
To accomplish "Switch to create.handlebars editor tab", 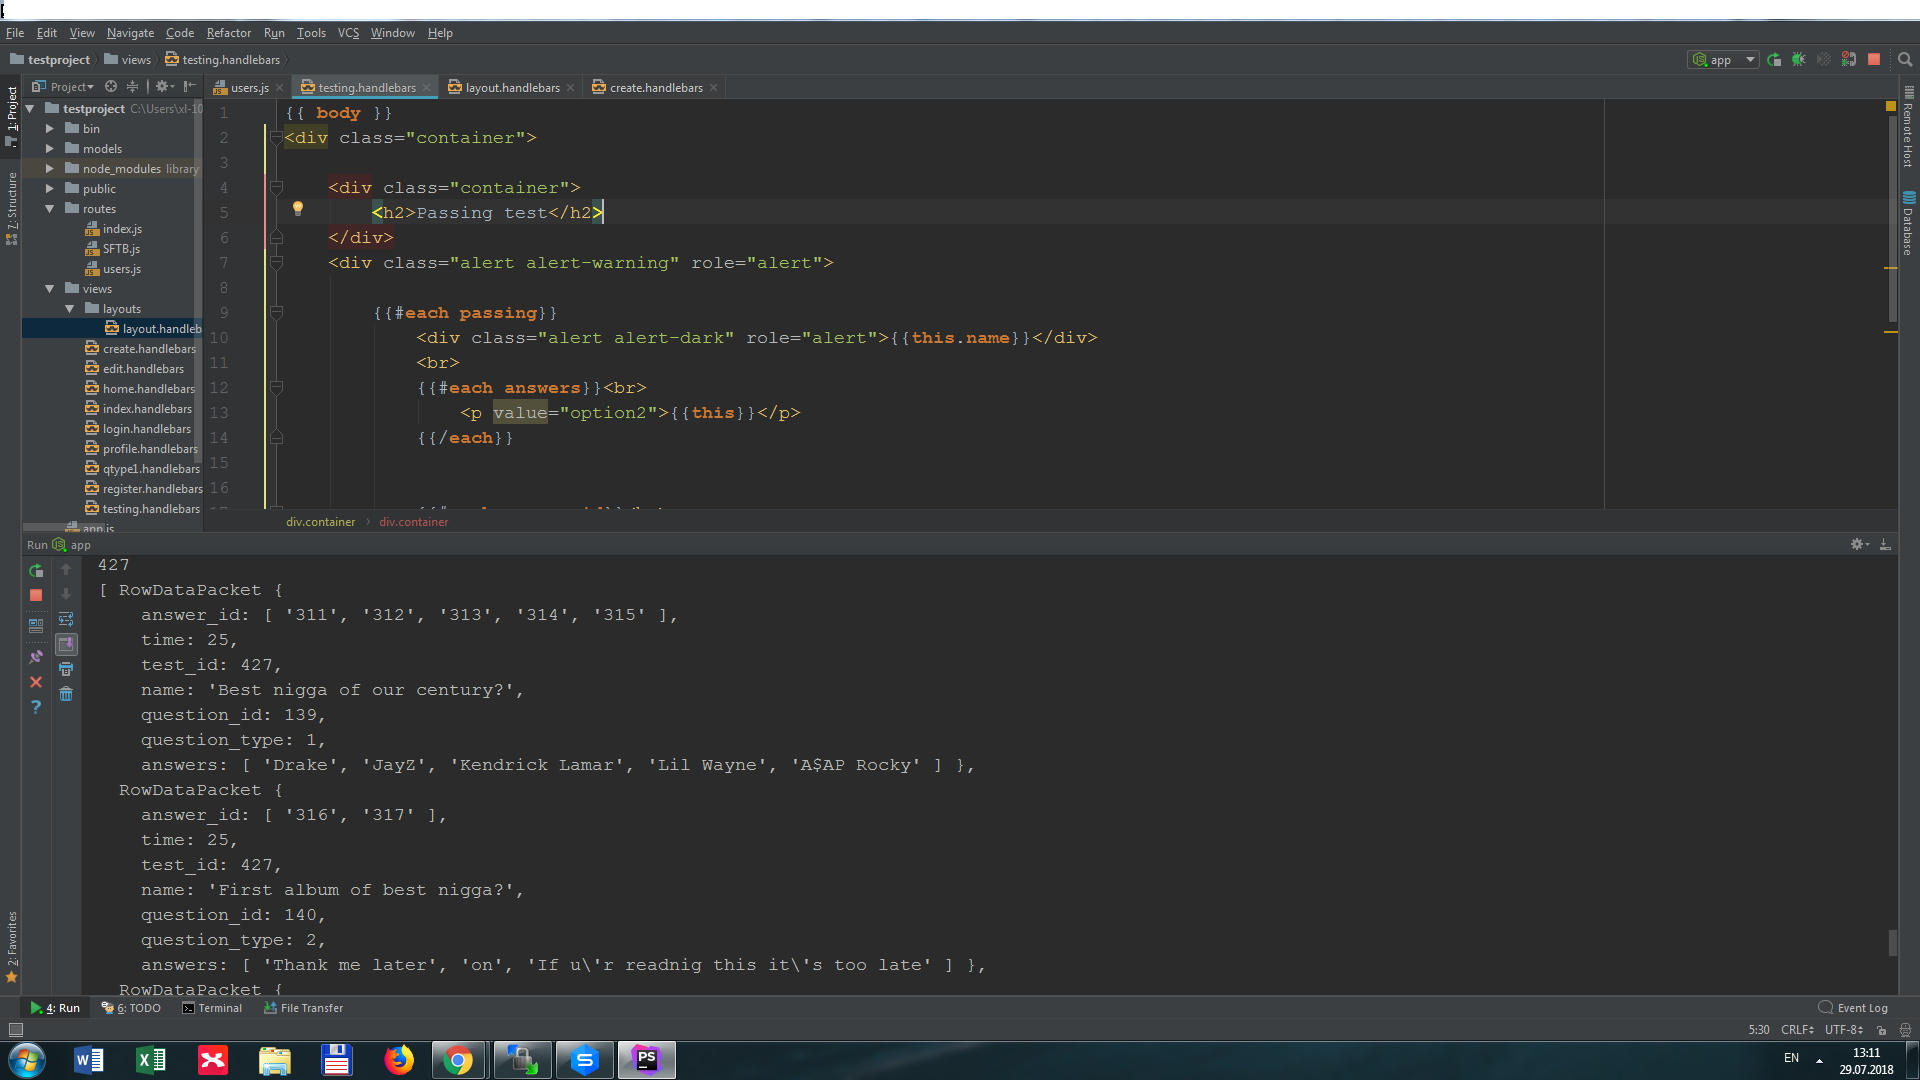I will [x=656, y=88].
